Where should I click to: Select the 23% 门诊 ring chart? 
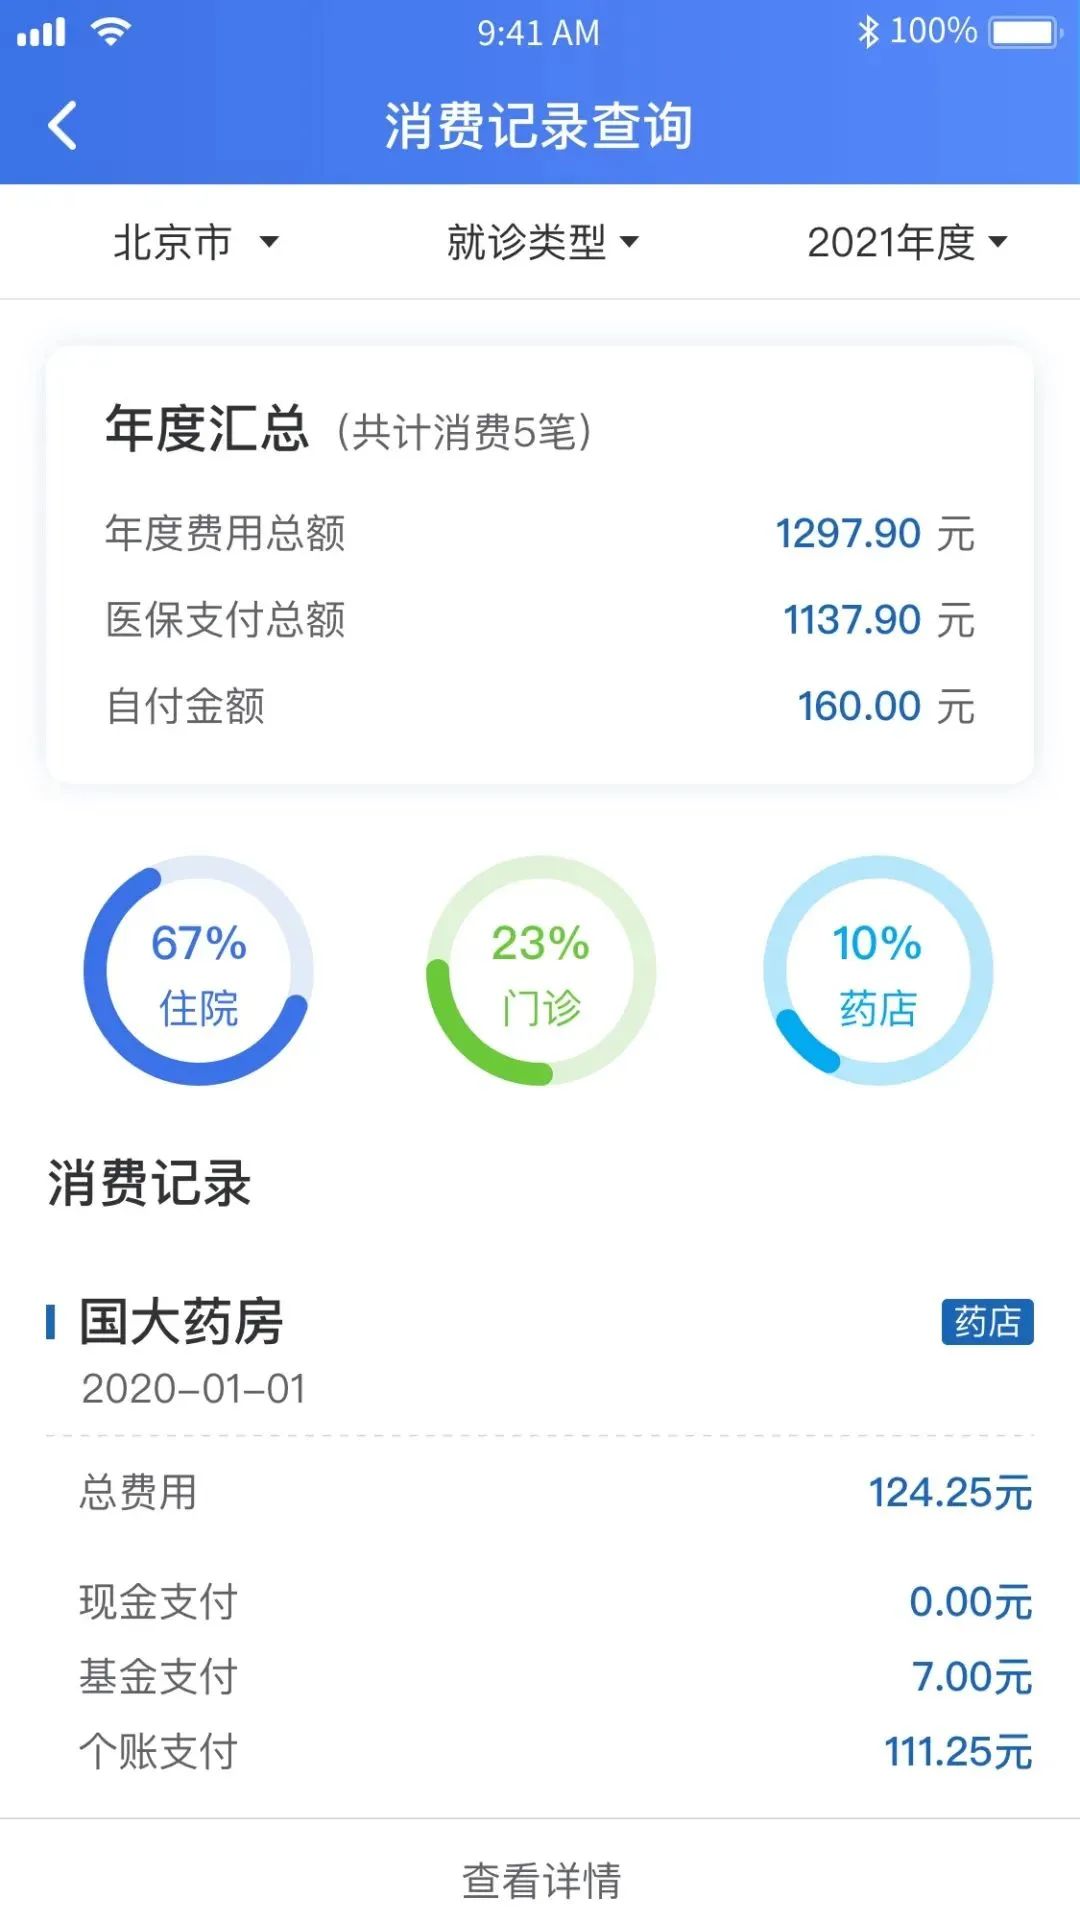[541, 970]
